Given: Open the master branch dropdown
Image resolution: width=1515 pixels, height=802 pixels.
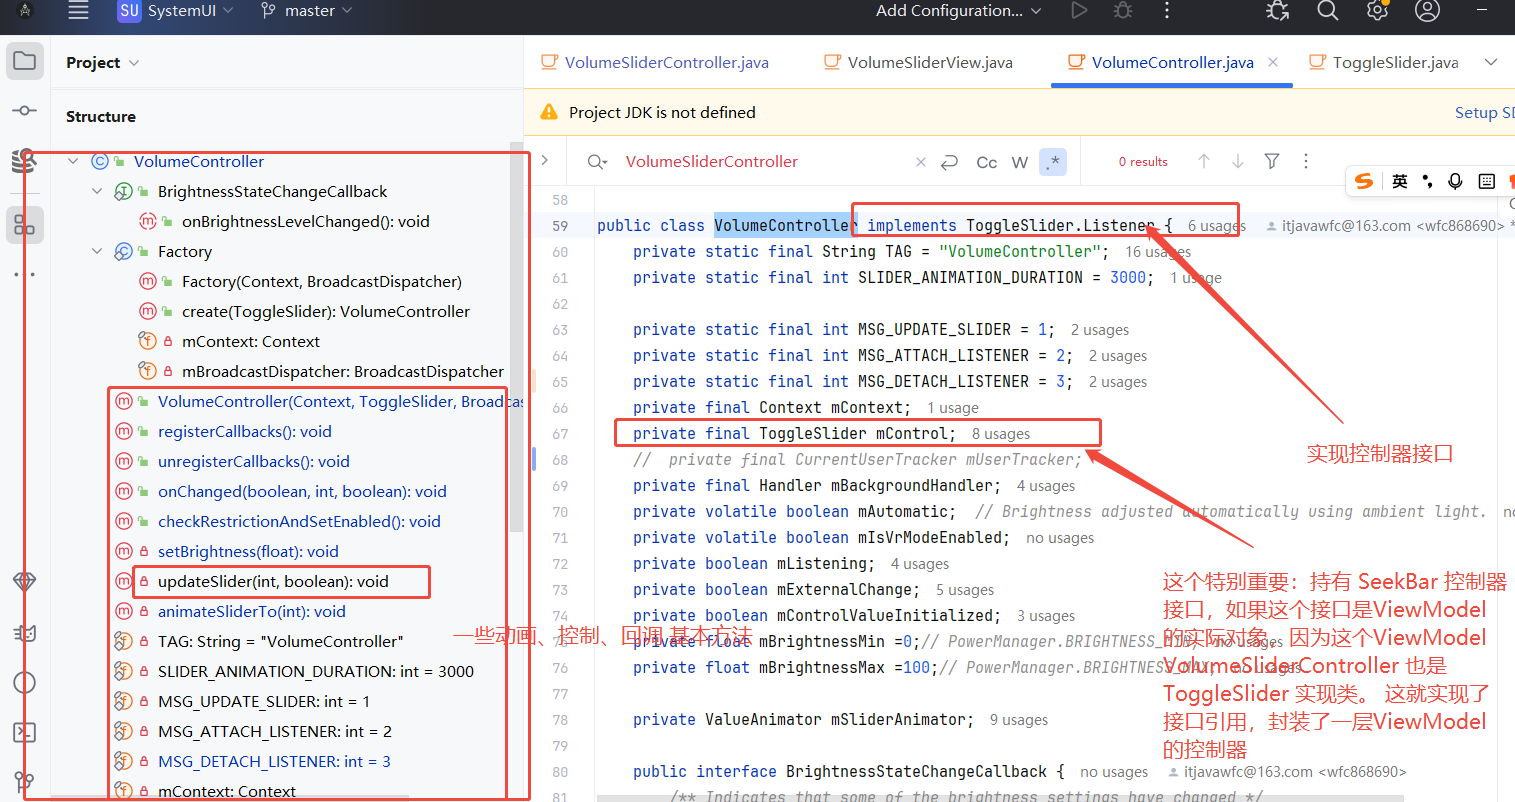Looking at the screenshot, I should pyautogui.click(x=306, y=11).
